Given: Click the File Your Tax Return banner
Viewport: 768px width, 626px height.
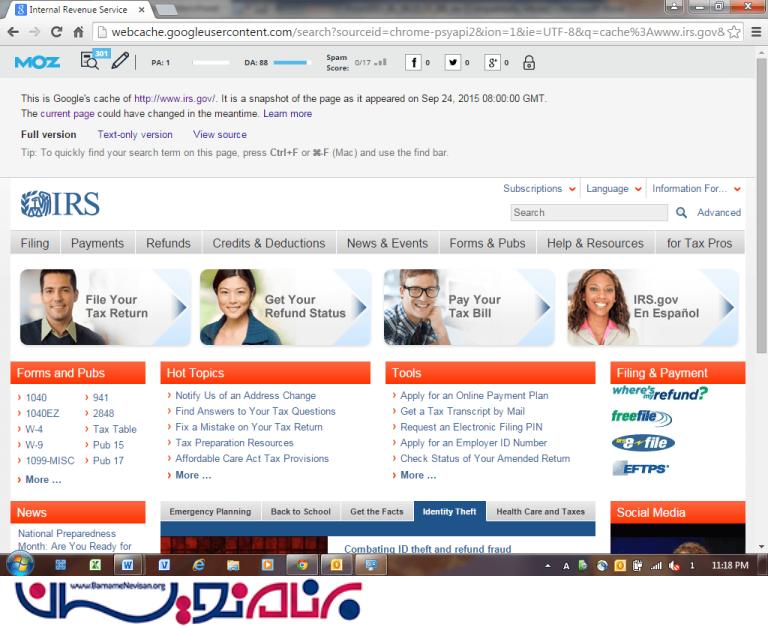Looking at the screenshot, I should pyautogui.click(x=105, y=307).
